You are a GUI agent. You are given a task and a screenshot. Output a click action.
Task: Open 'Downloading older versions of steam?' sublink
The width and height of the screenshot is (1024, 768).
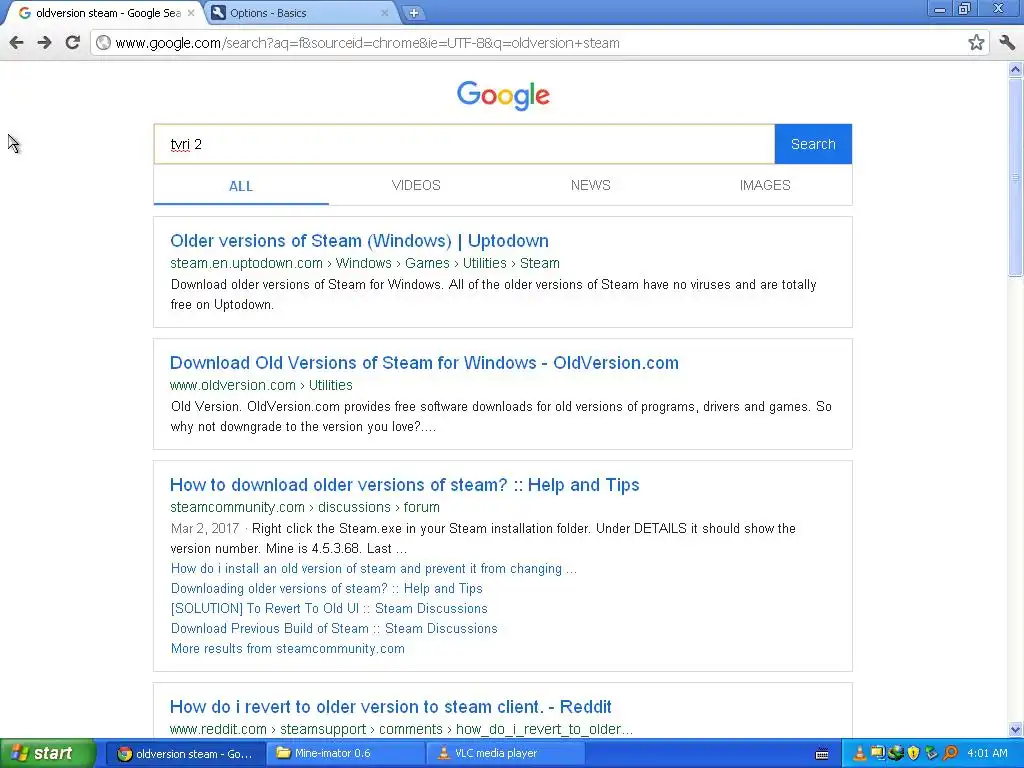[x=327, y=588]
